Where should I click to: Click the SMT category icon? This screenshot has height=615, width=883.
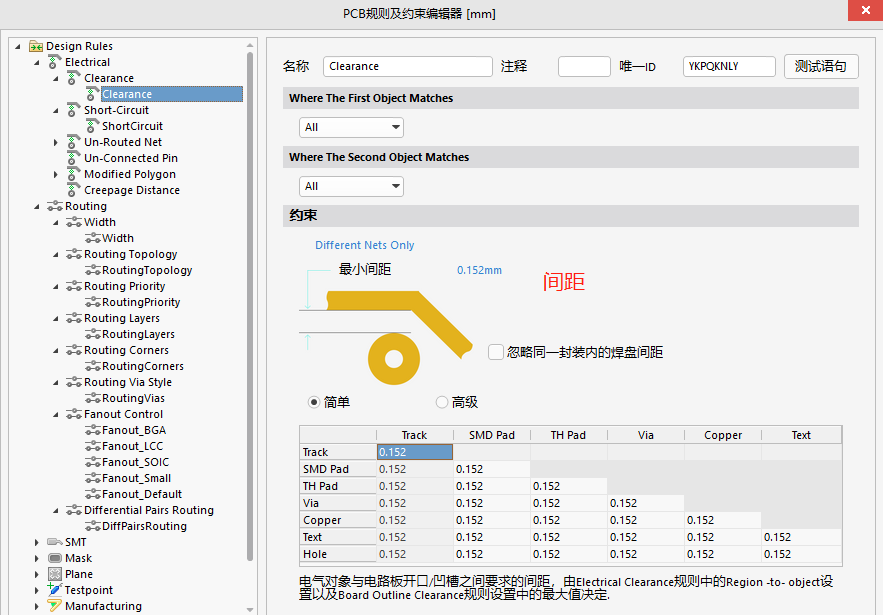55,542
